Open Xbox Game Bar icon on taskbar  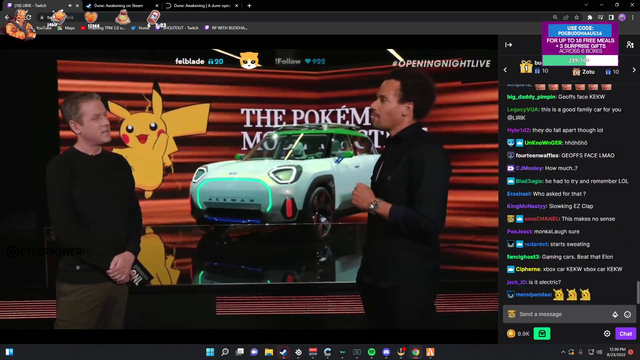(357, 352)
